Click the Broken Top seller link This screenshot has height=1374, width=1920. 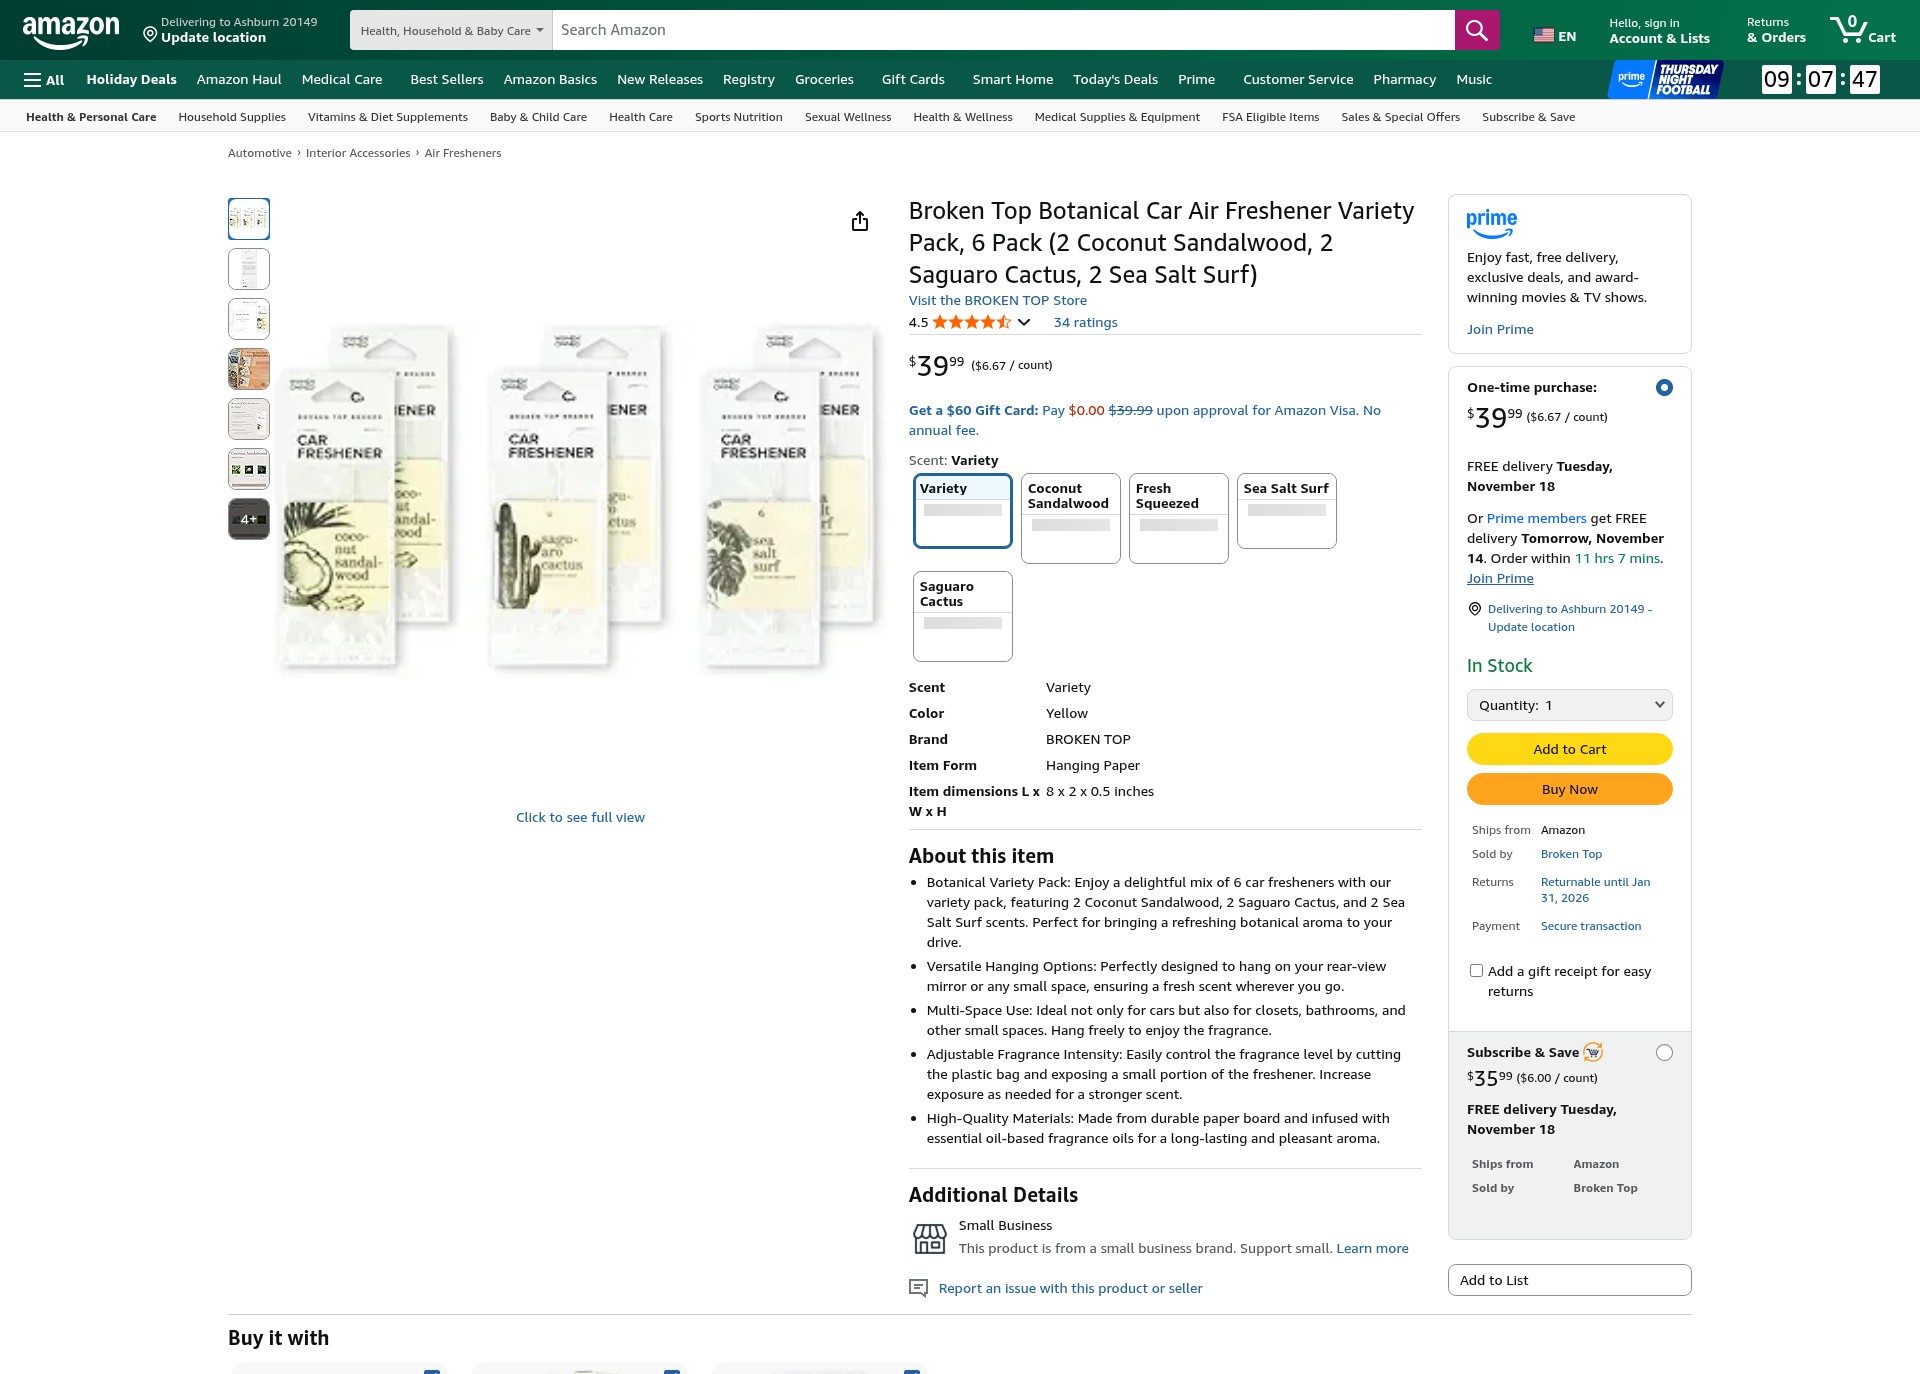click(1571, 854)
